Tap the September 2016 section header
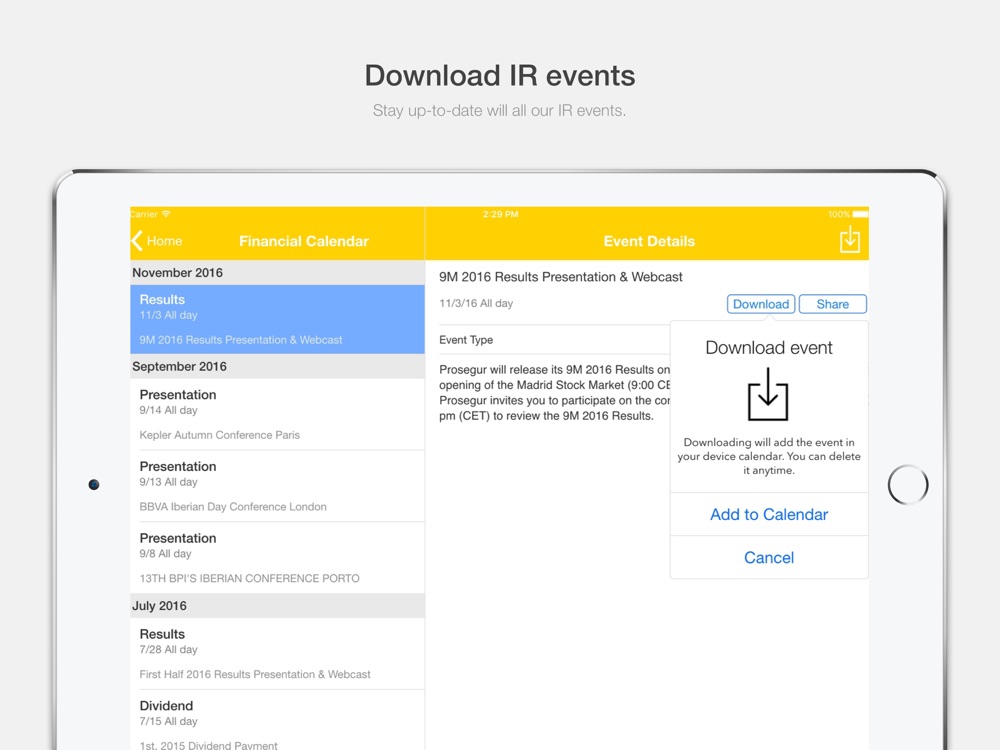The height and width of the screenshot is (750, 1000). [x=277, y=366]
